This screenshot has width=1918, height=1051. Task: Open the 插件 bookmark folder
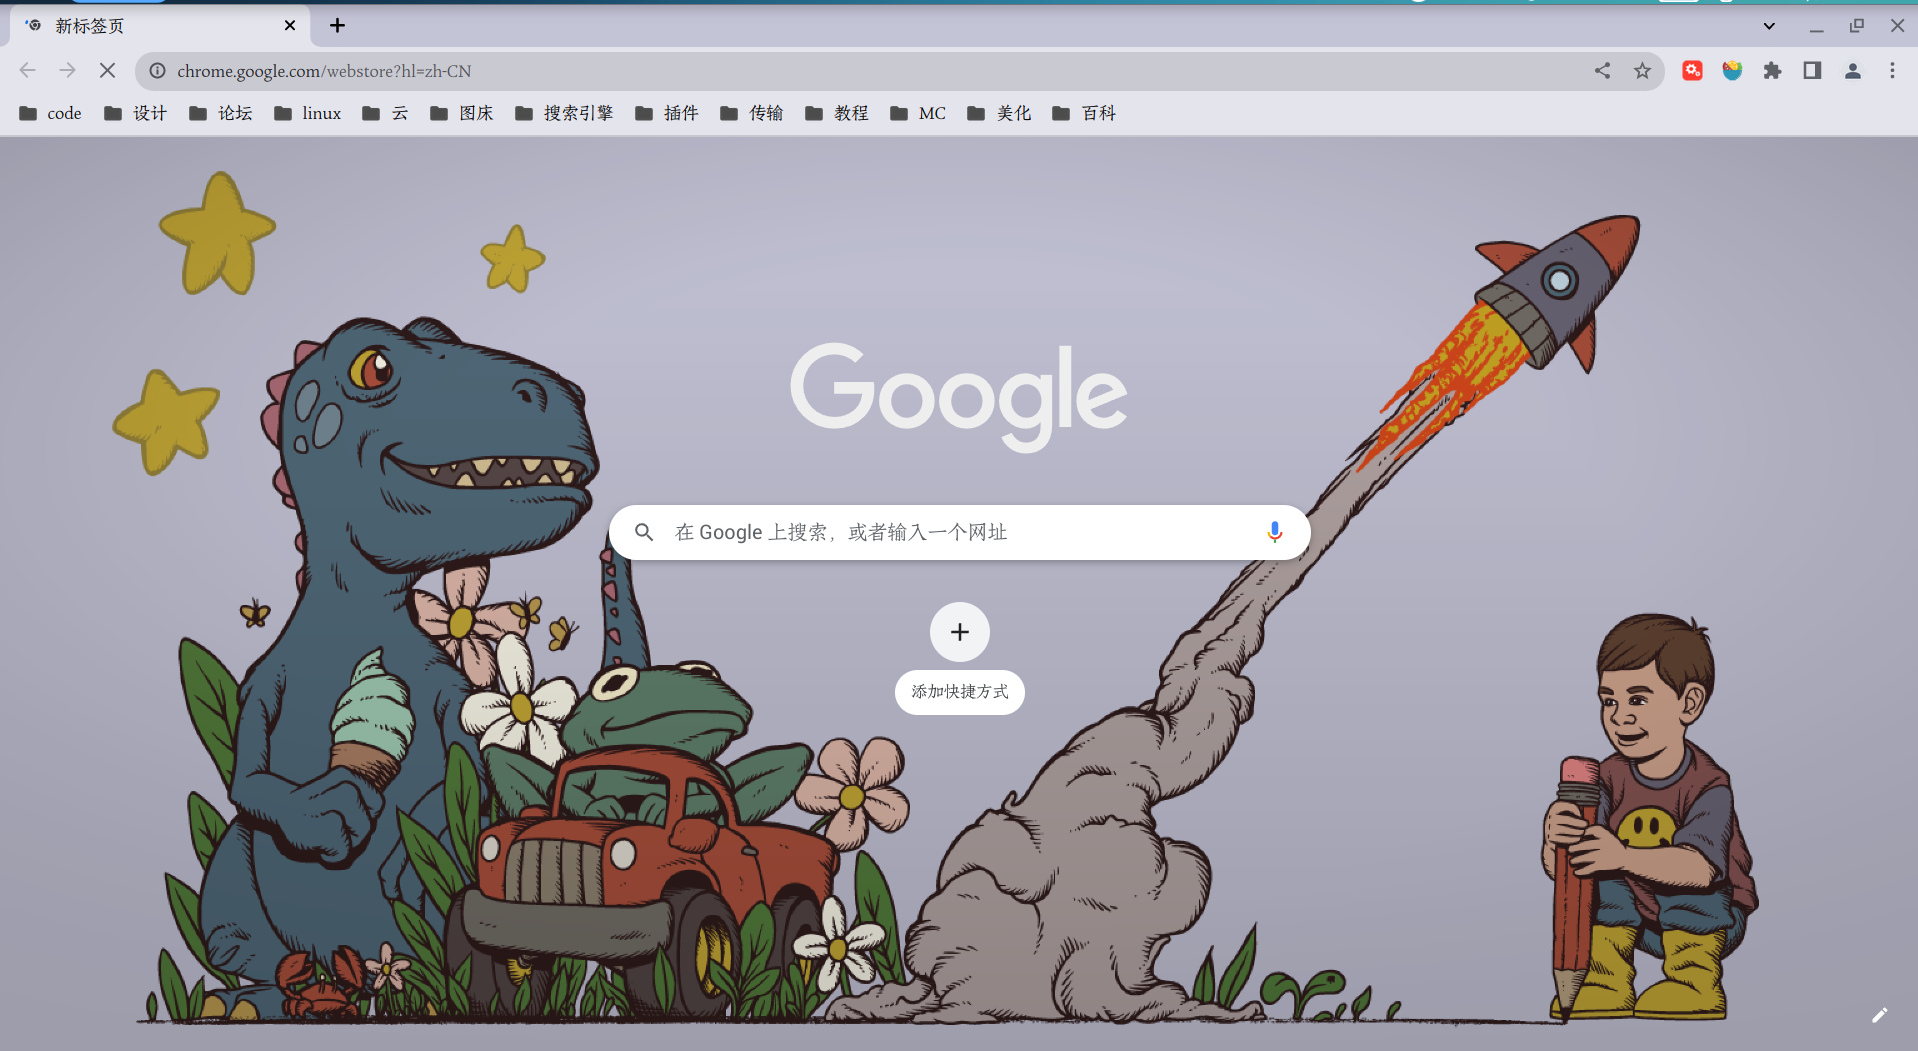click(667, 113)
